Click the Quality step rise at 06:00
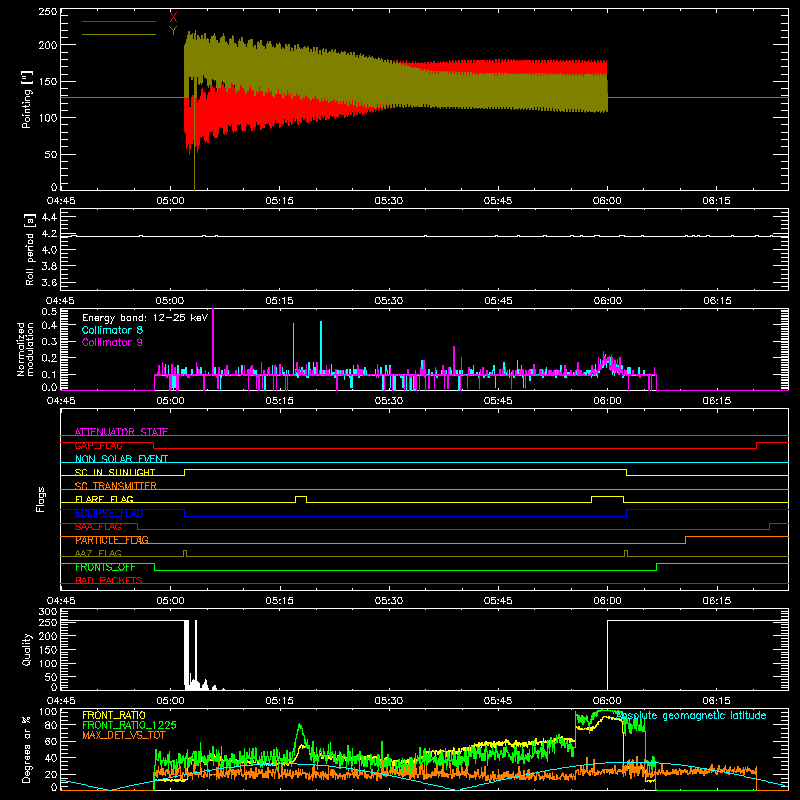The height and width of the screenshot is (800, 800). click(608, 655)
